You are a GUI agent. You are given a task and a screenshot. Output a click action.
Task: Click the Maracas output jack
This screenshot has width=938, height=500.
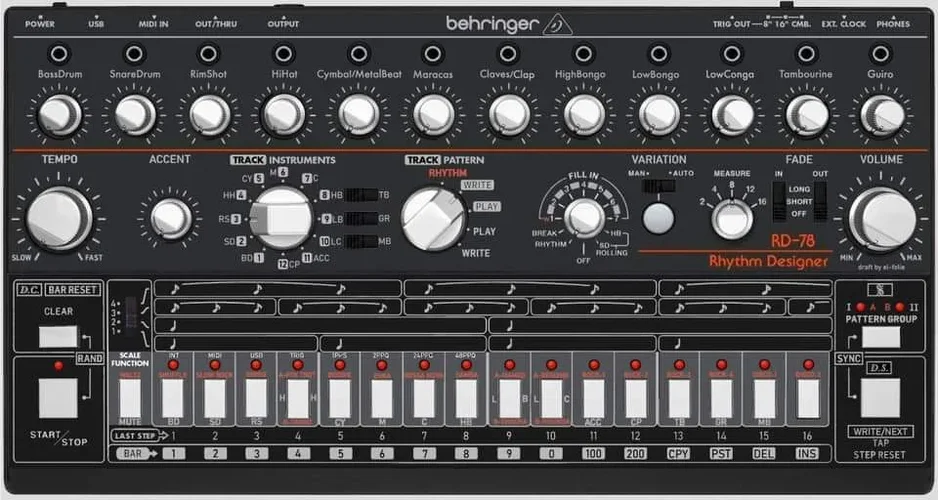tap(433, 54)
